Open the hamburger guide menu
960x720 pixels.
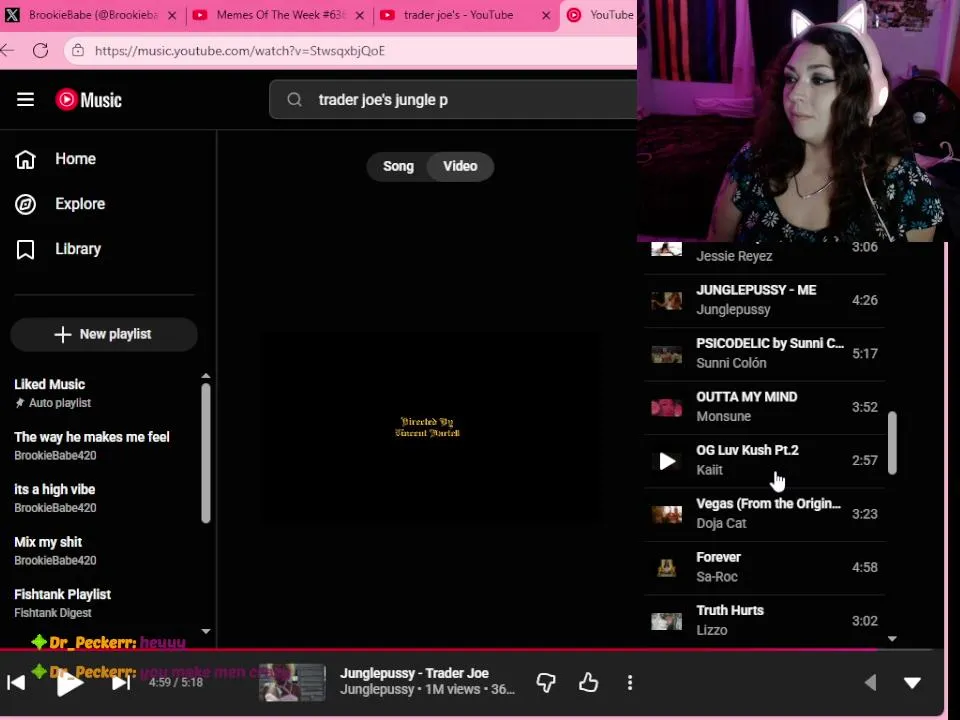[25, 99]
